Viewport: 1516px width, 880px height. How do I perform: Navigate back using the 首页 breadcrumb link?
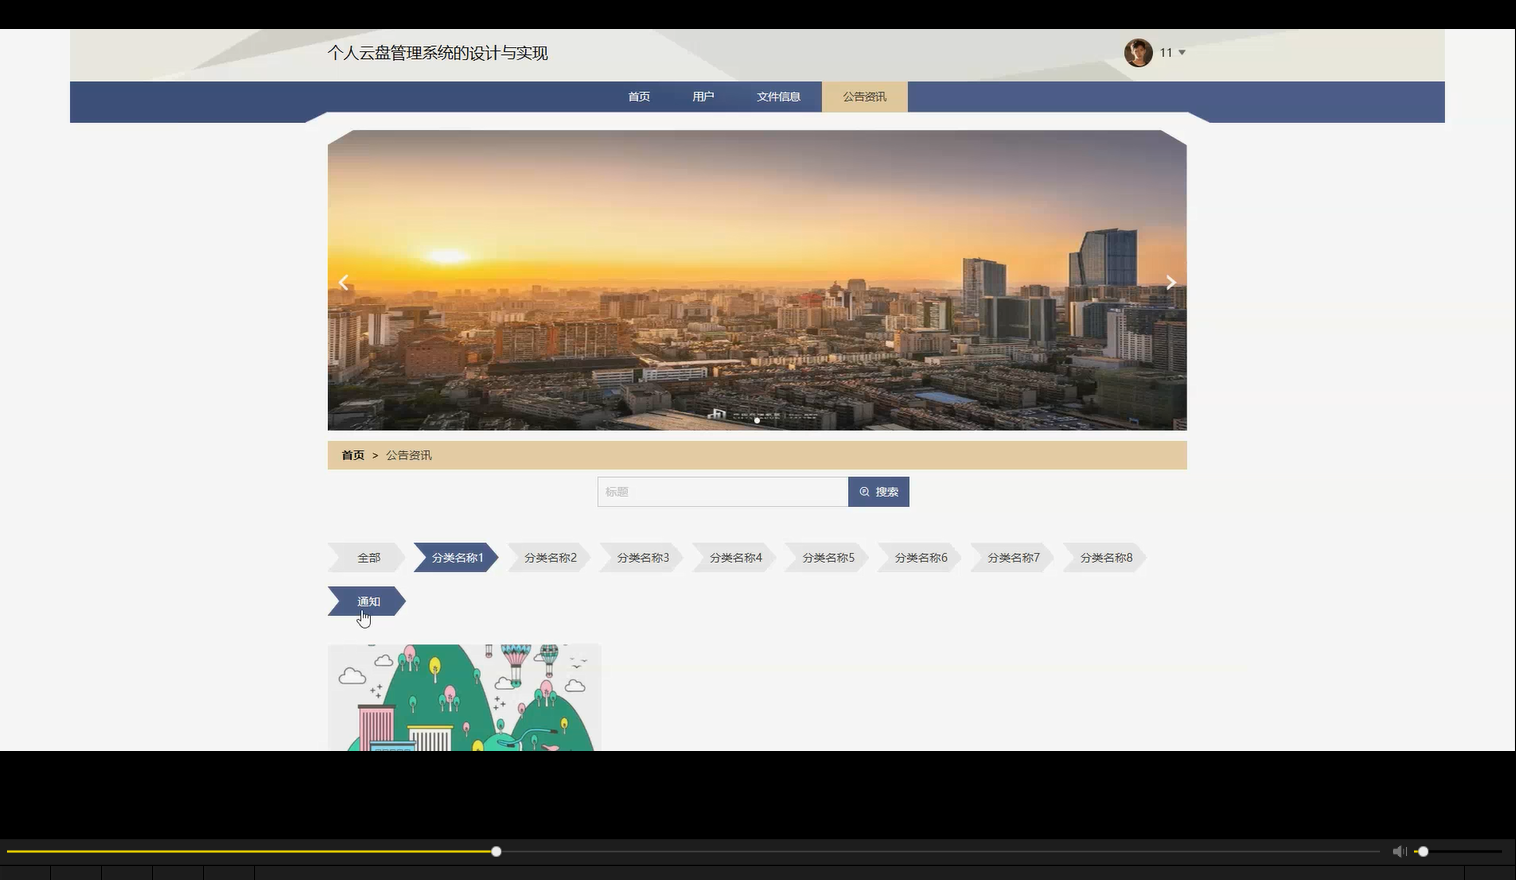(x=352, y=455)
